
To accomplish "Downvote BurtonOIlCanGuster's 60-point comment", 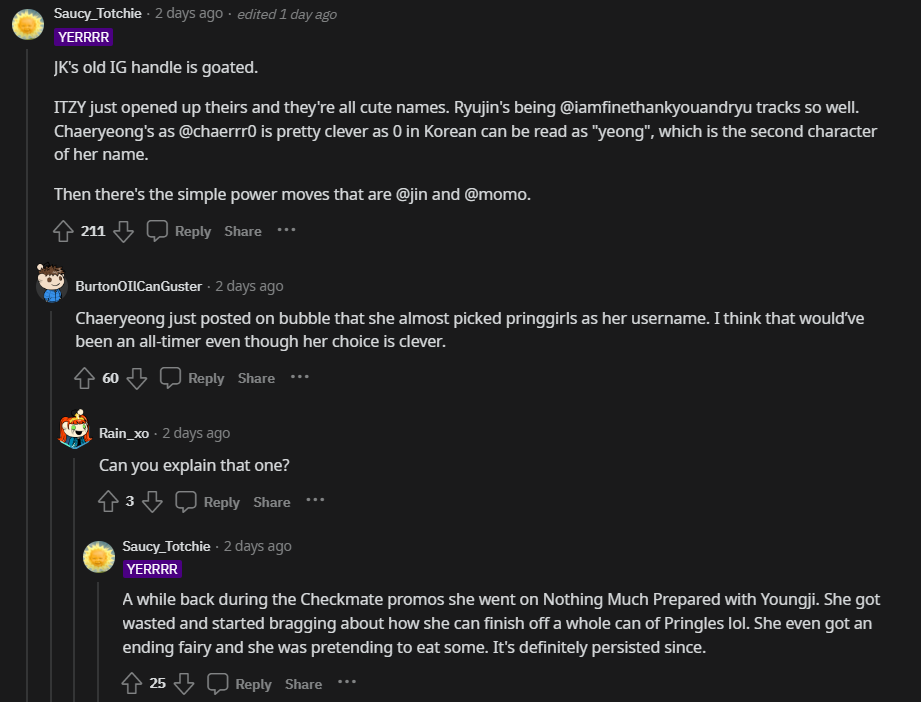I will coord(137,378).
